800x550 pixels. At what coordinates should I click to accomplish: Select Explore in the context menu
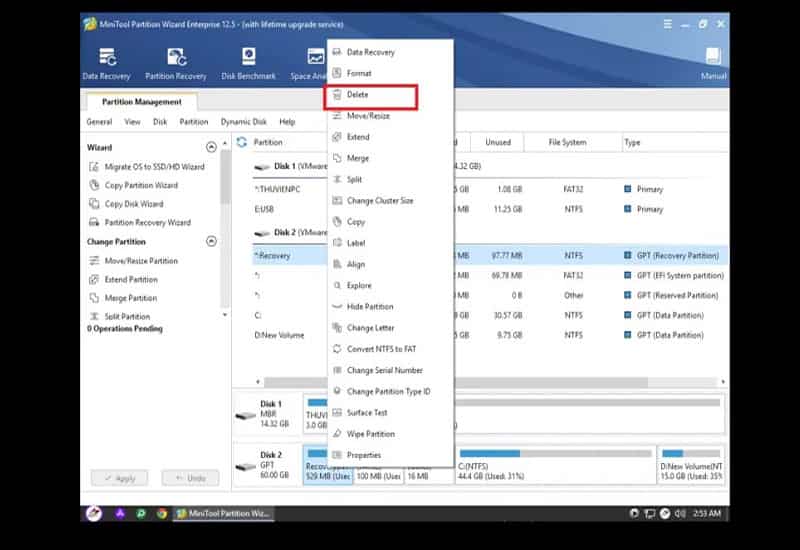[x=390, y=285]
